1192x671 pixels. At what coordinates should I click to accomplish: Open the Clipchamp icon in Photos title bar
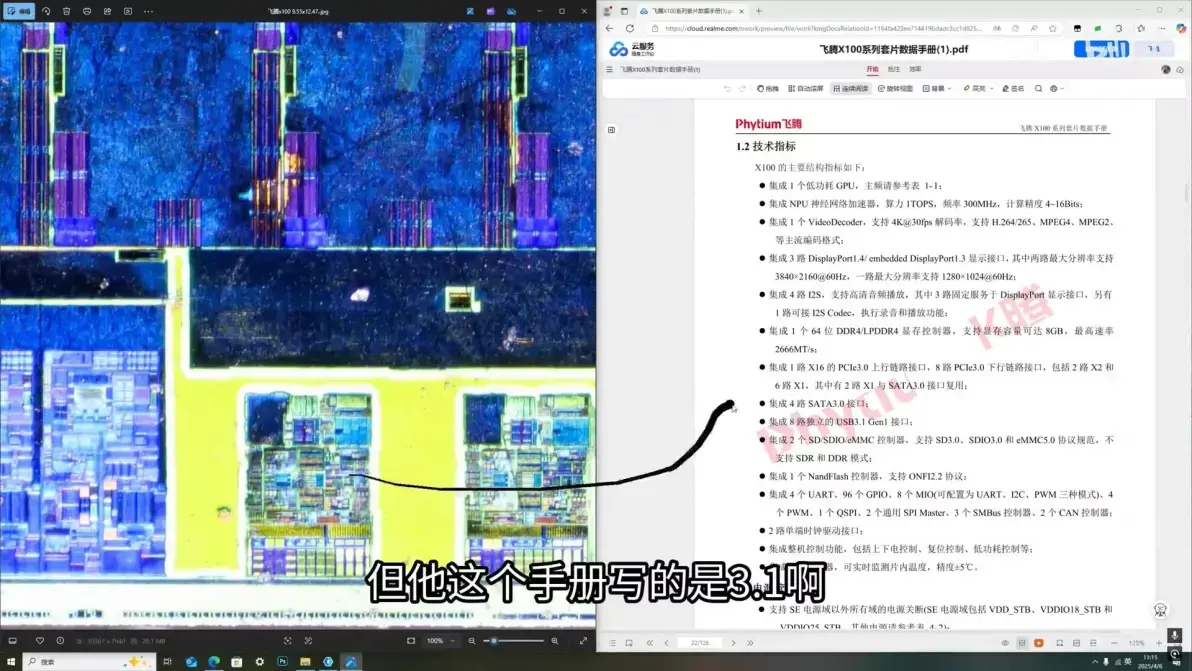(x=490, y=11)
